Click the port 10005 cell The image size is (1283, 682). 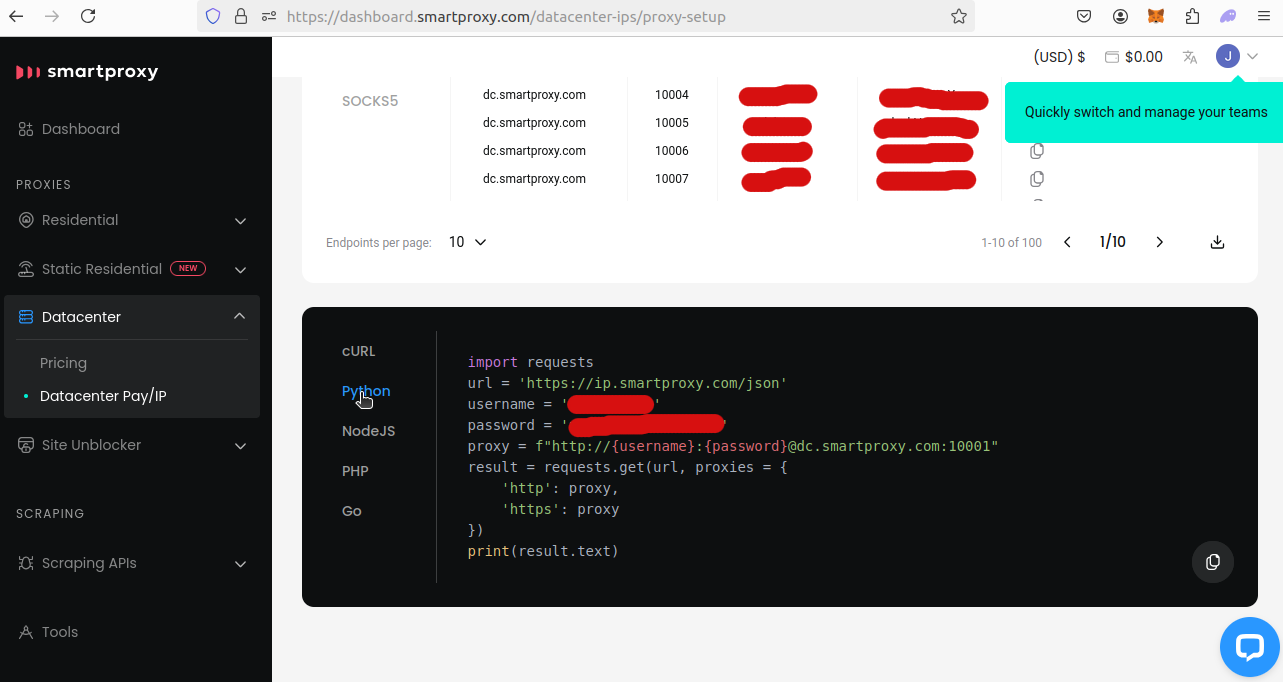[x=672, y=123]
